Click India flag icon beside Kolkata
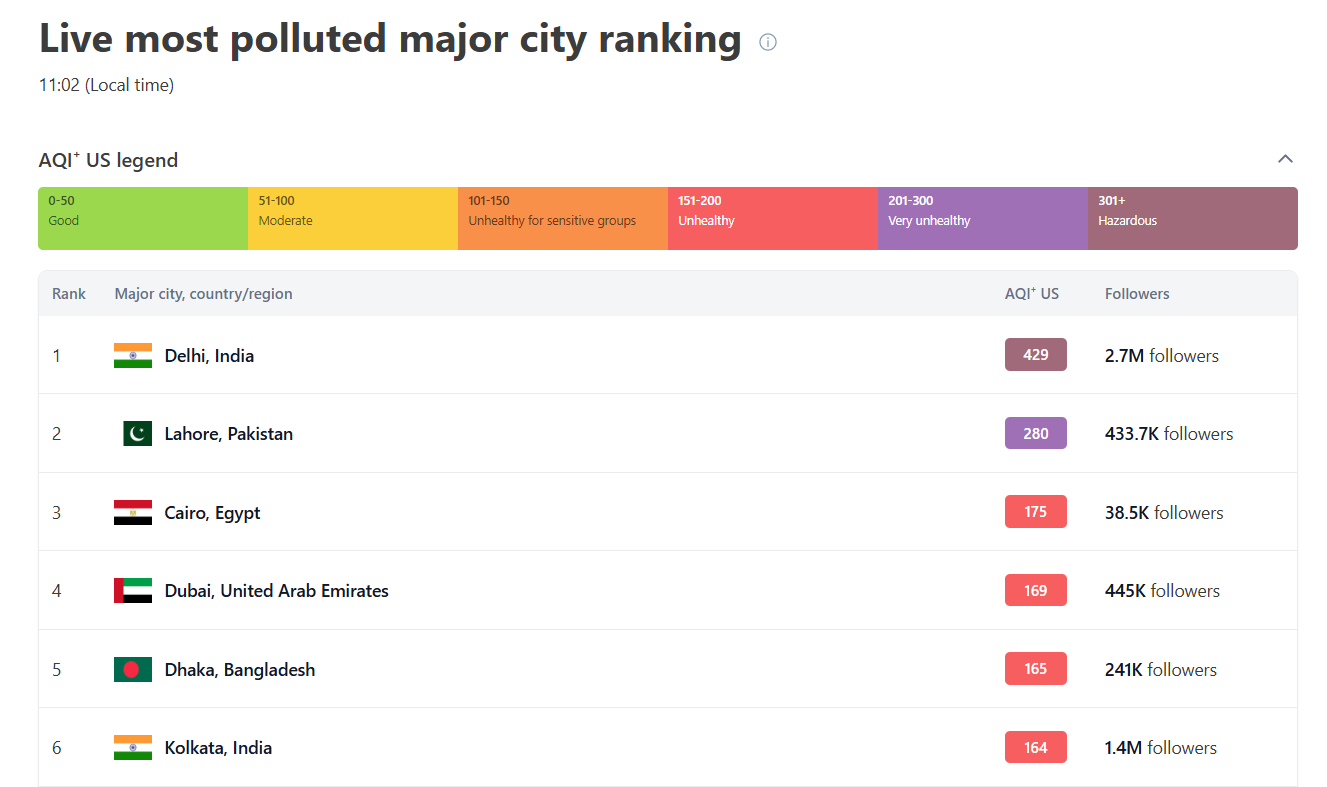The width and height of the screenshot is (1327, 787). click(133, 748)
